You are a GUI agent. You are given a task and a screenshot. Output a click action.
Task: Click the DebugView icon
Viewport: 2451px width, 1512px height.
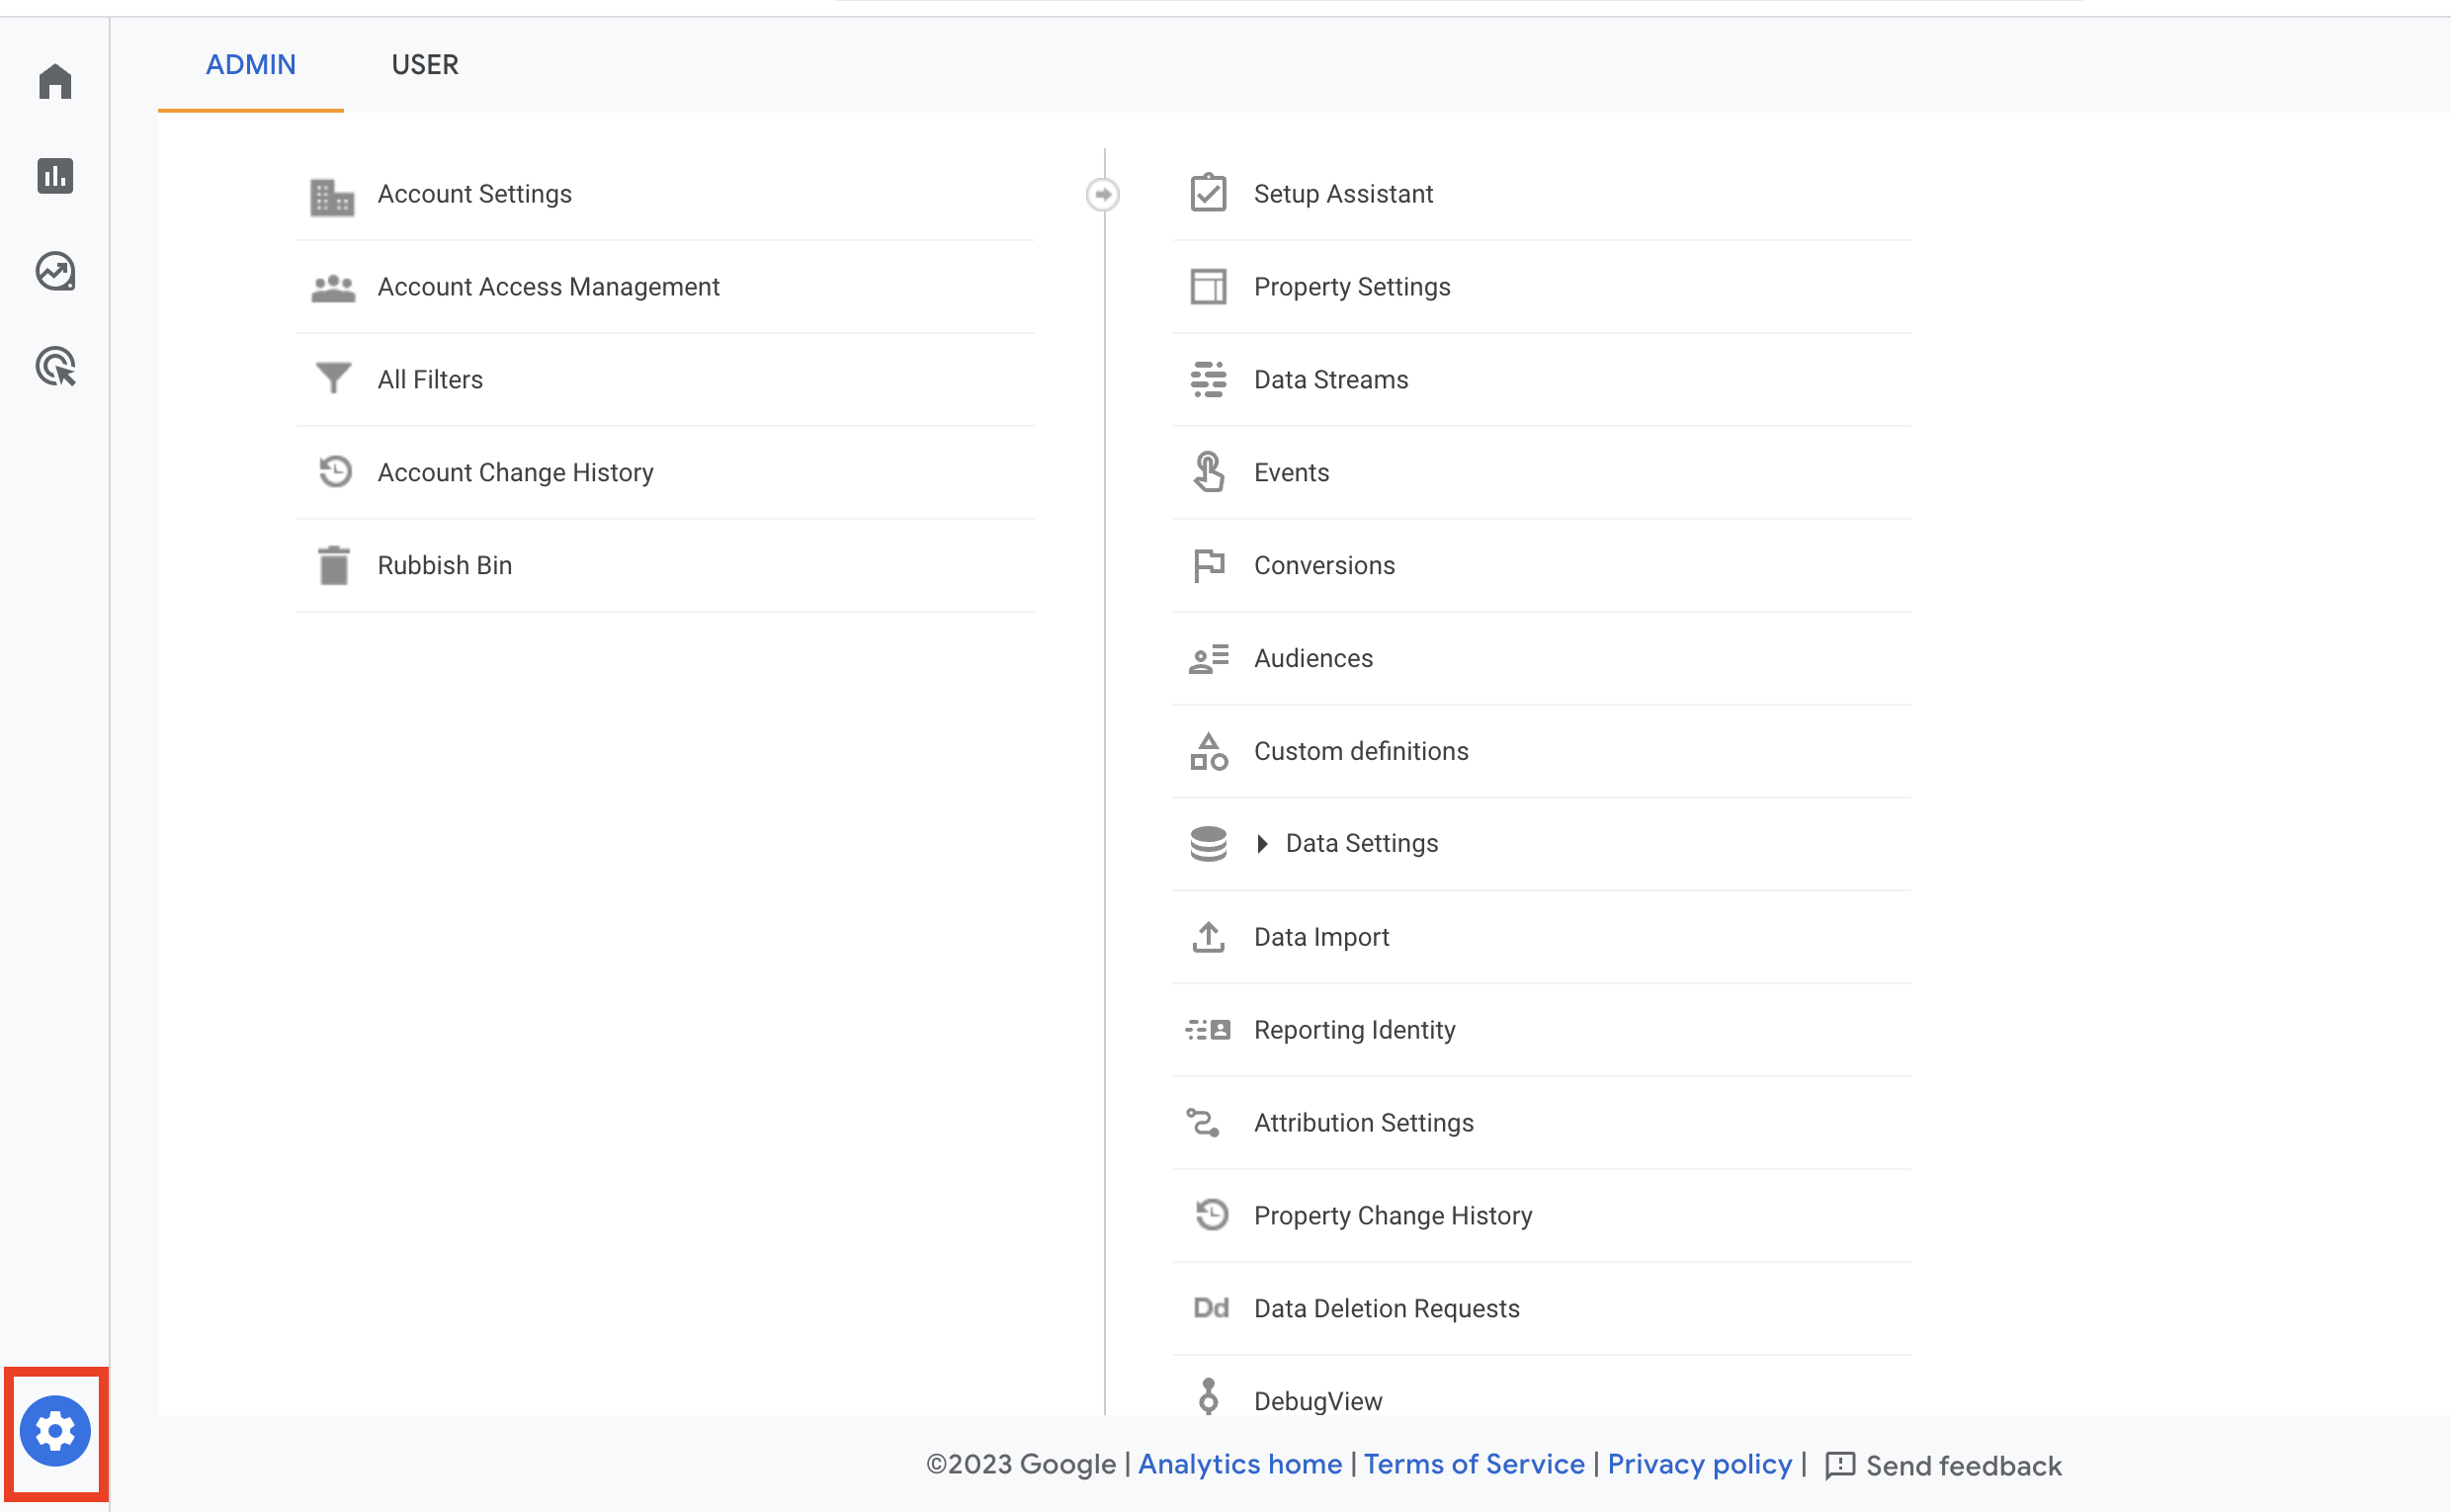point(1208,1397)
